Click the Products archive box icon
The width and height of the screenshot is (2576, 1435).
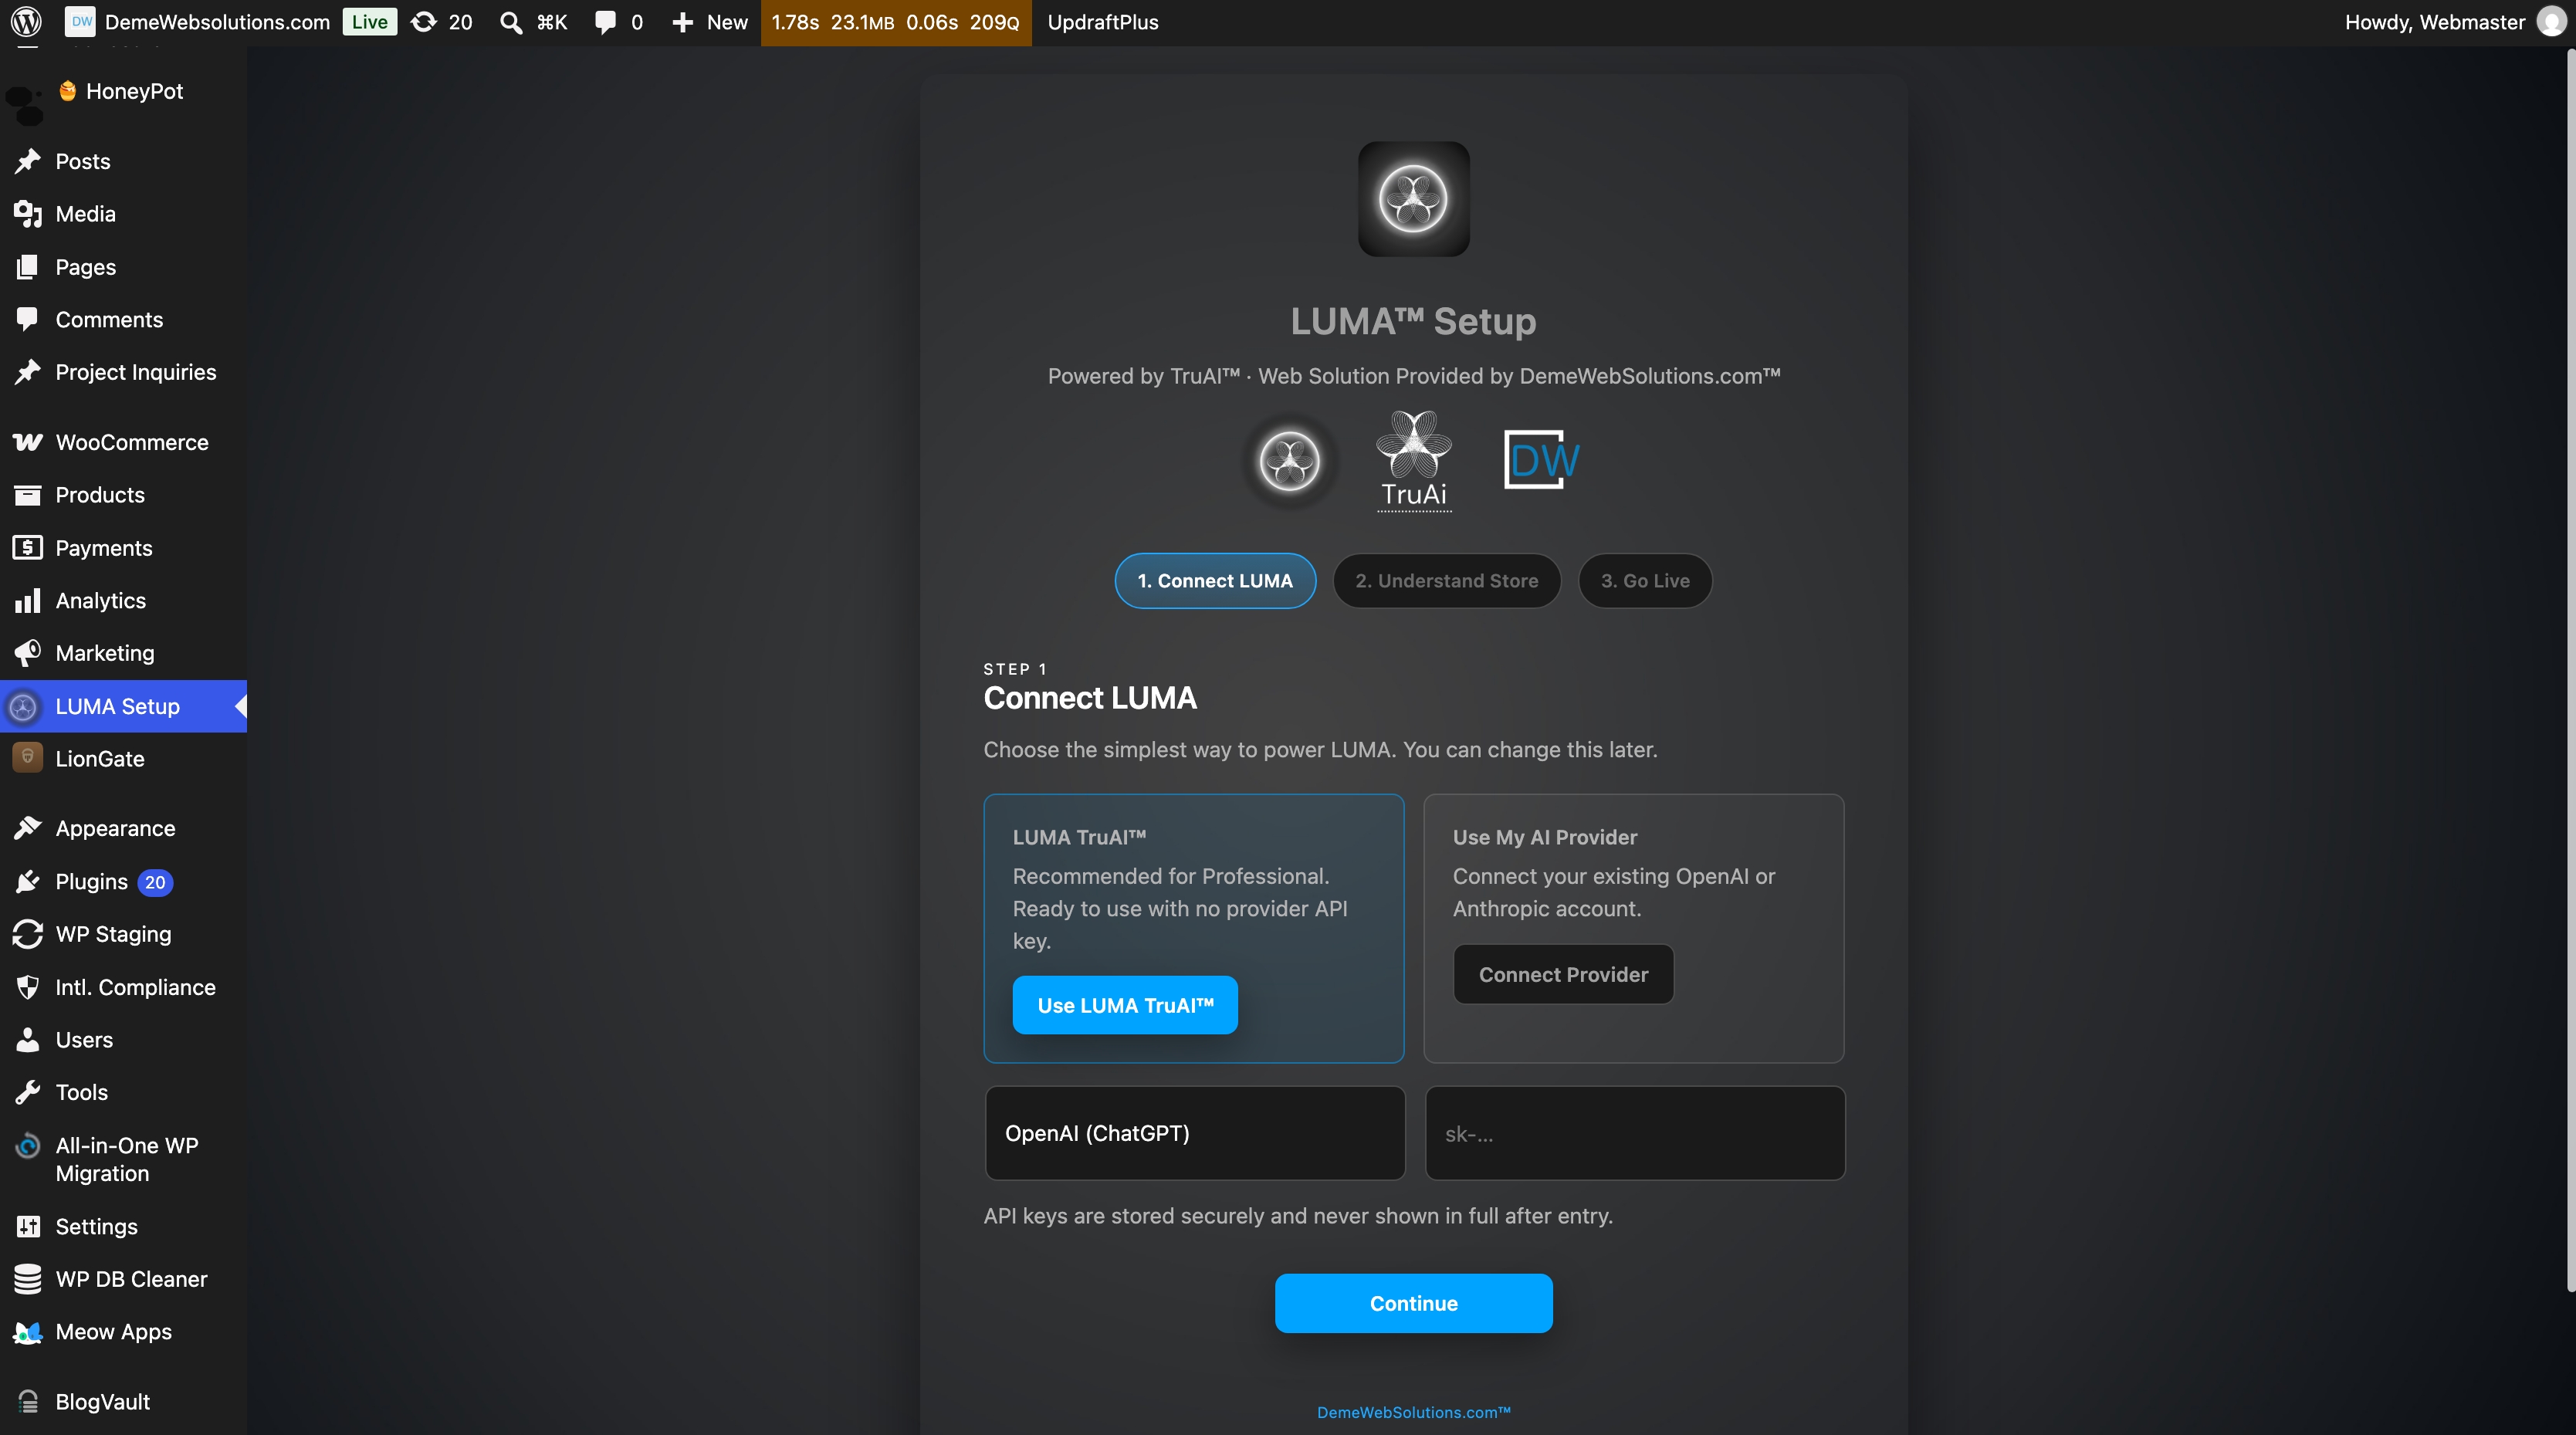(x=28, y=495)
